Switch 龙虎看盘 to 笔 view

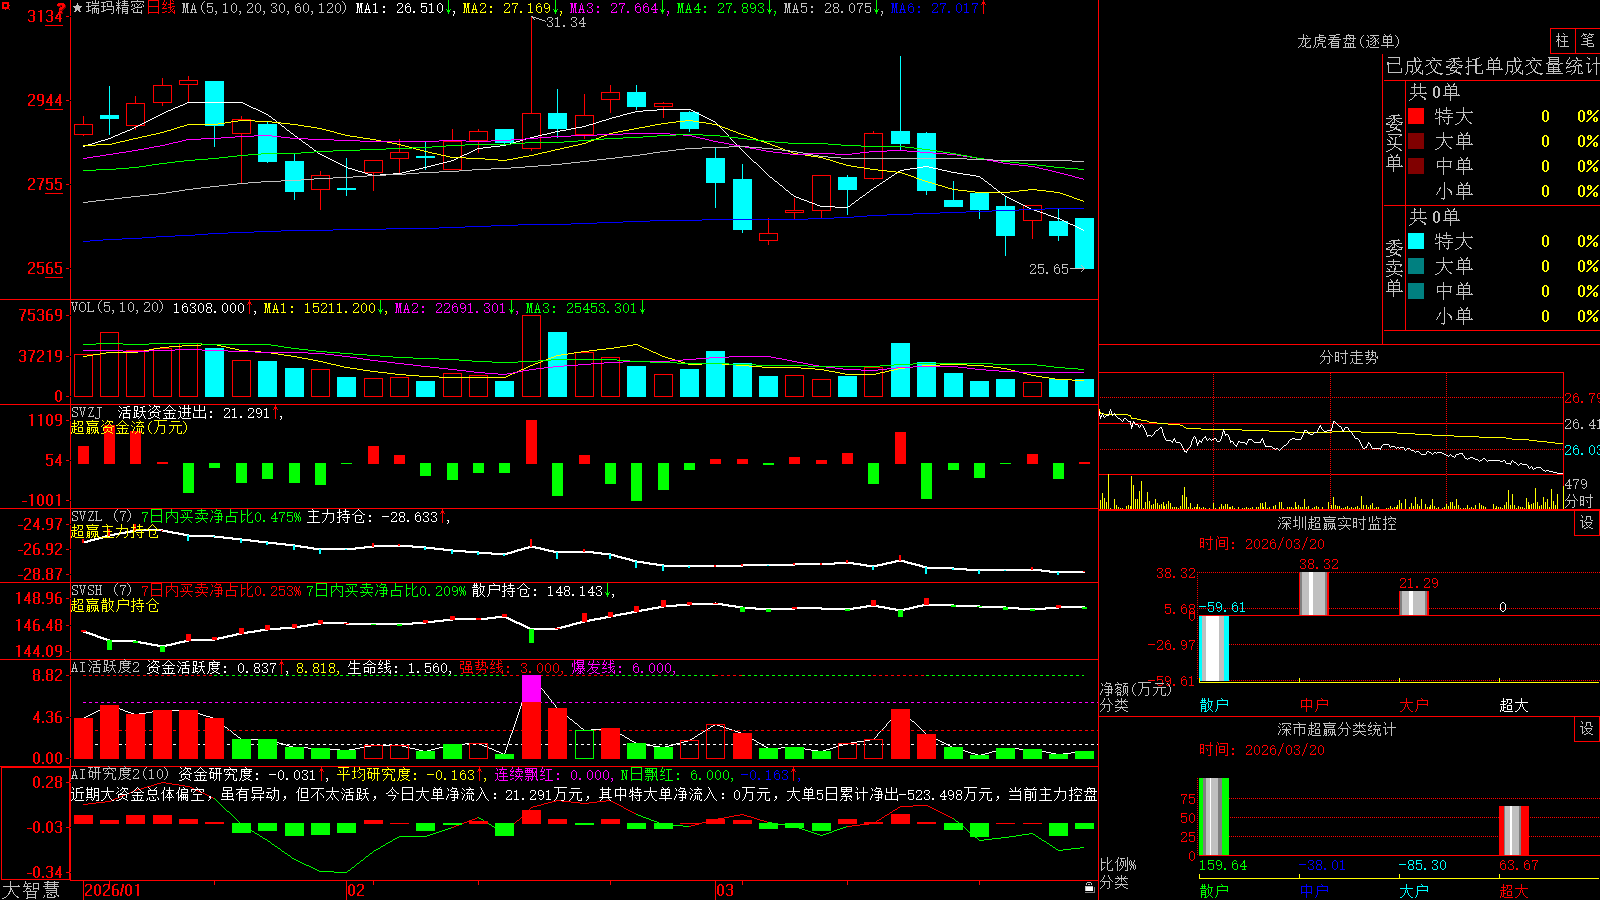click(x=1588, y=40)
